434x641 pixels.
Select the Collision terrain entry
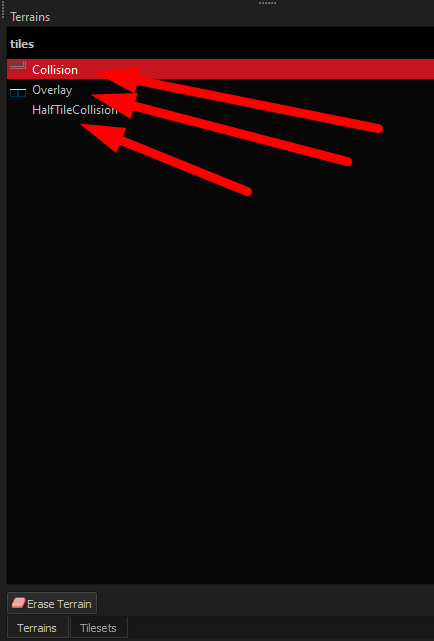click(220, 69)
